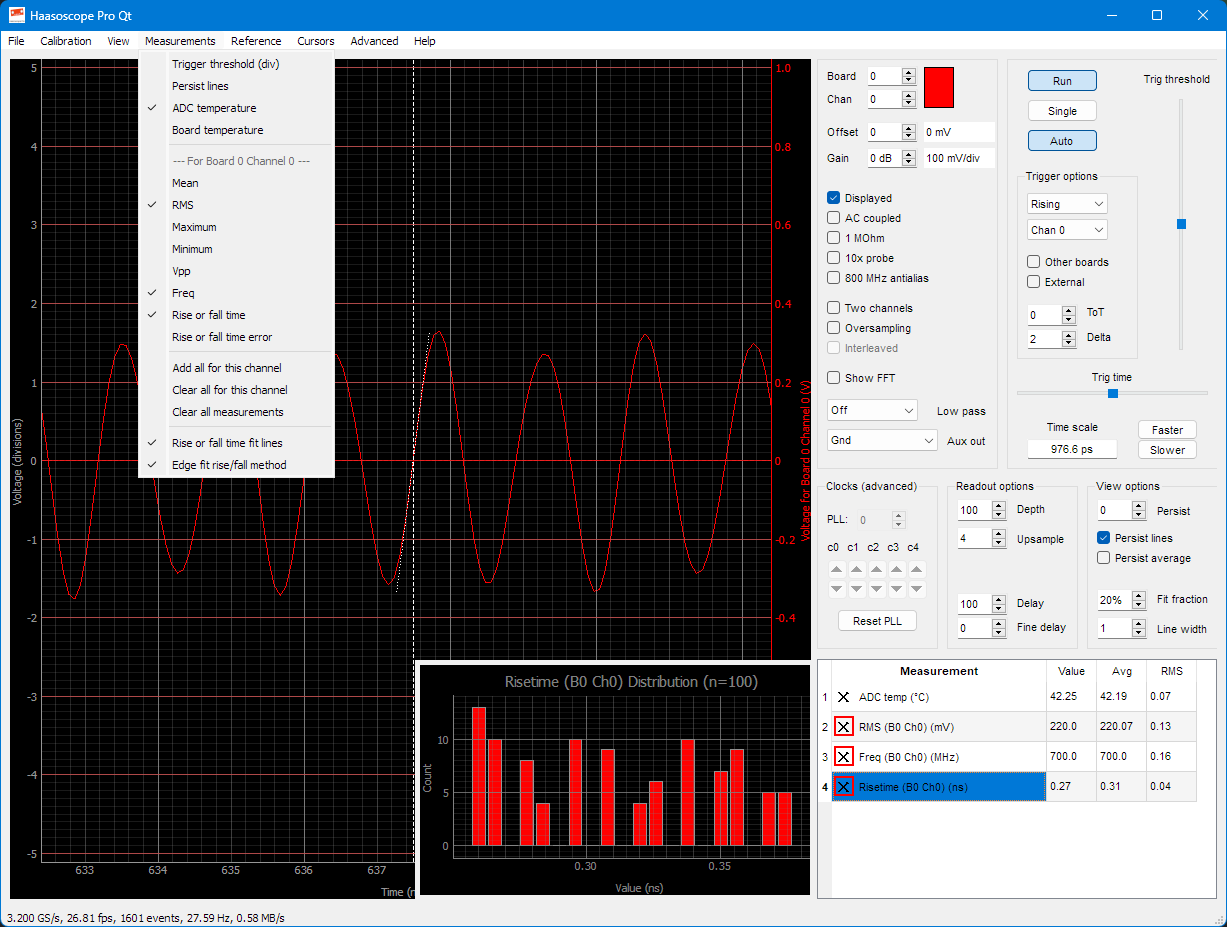
Task: Open the Rising trigger edge dropdown
Action: (1067, 204)
